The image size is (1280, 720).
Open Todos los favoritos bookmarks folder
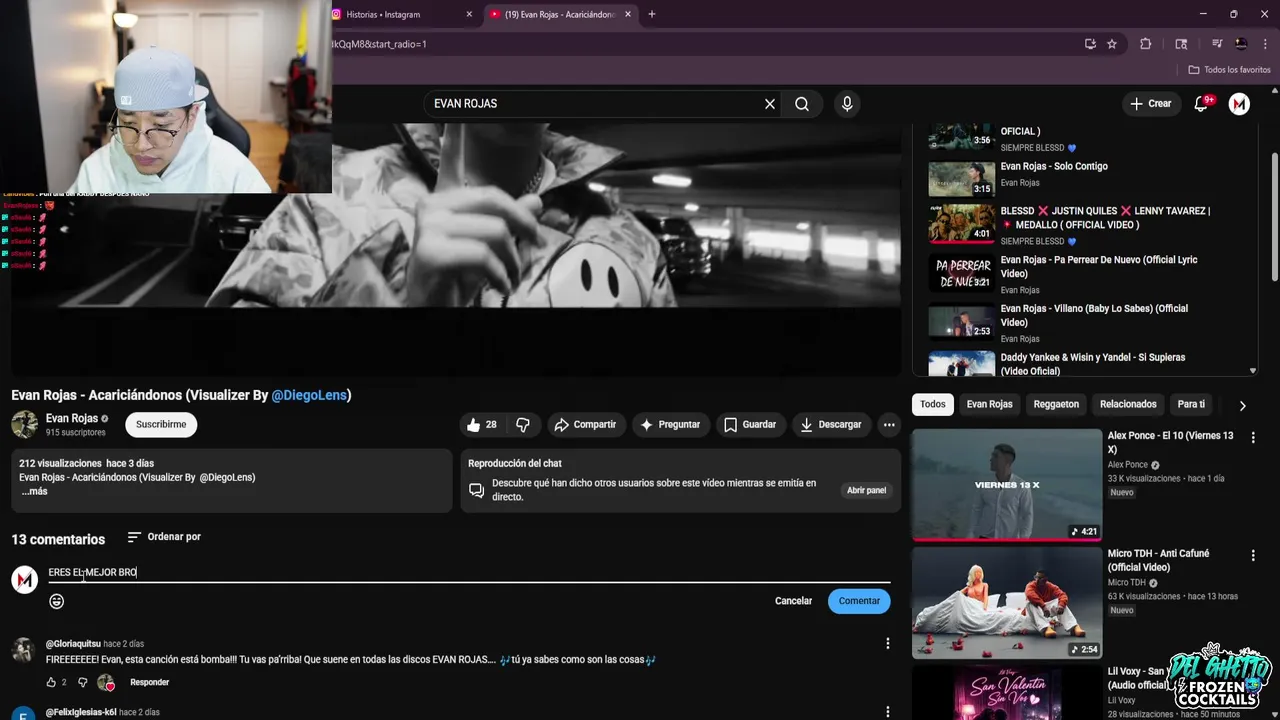pos(1229,70)
